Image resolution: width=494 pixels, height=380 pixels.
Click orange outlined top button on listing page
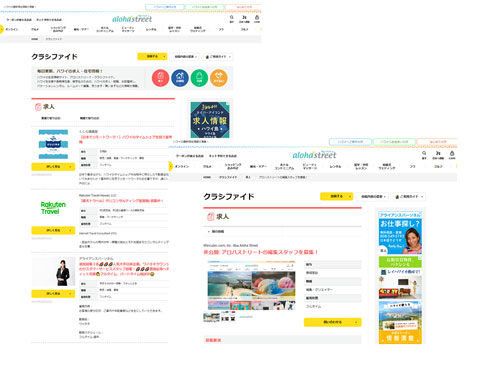click(244, 7)
